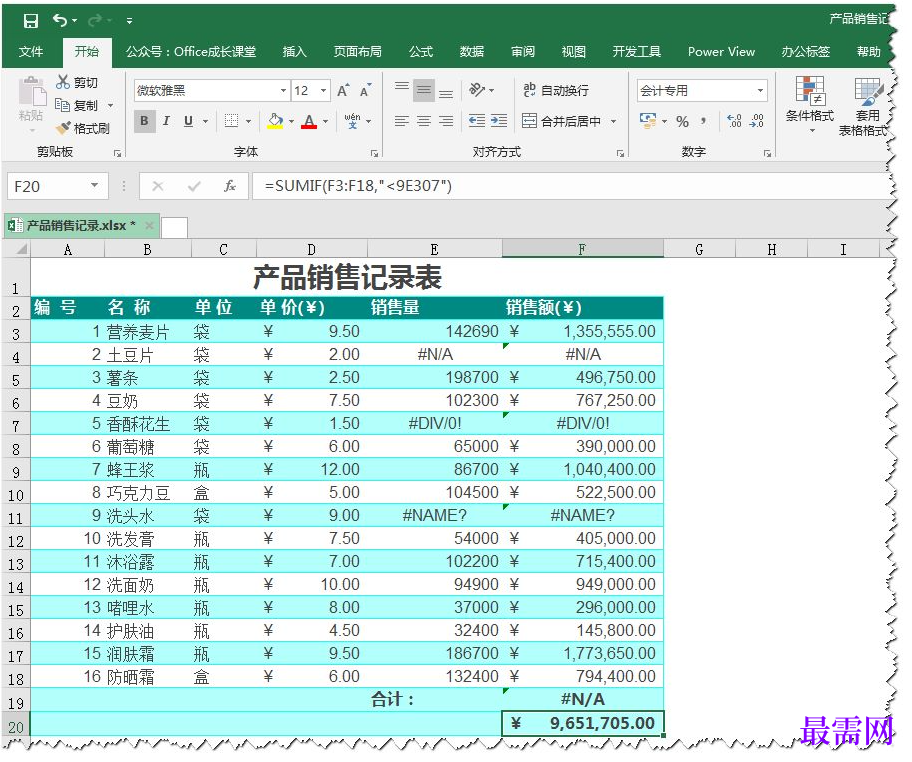Open the alignment group dialog launcher

coord(621,154)
